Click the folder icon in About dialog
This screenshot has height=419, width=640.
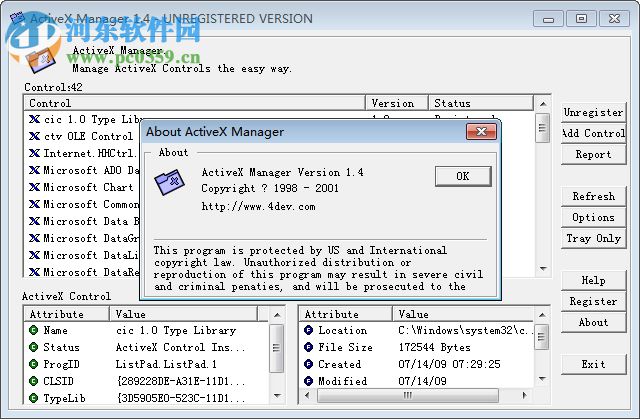pyautogui.click(x=169, y=182)
